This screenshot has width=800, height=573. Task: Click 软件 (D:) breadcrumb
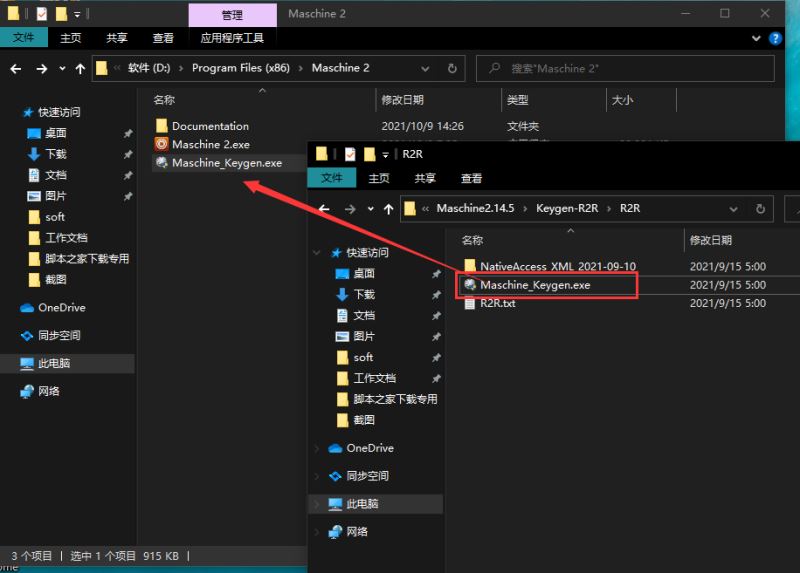click(x=149, y=68)
